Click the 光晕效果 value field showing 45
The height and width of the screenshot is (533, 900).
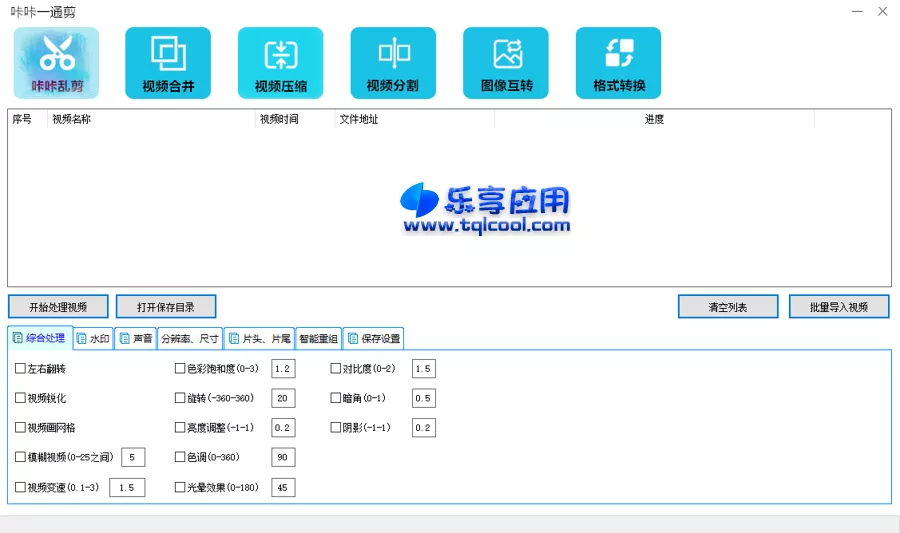click(x=283, y=488)
